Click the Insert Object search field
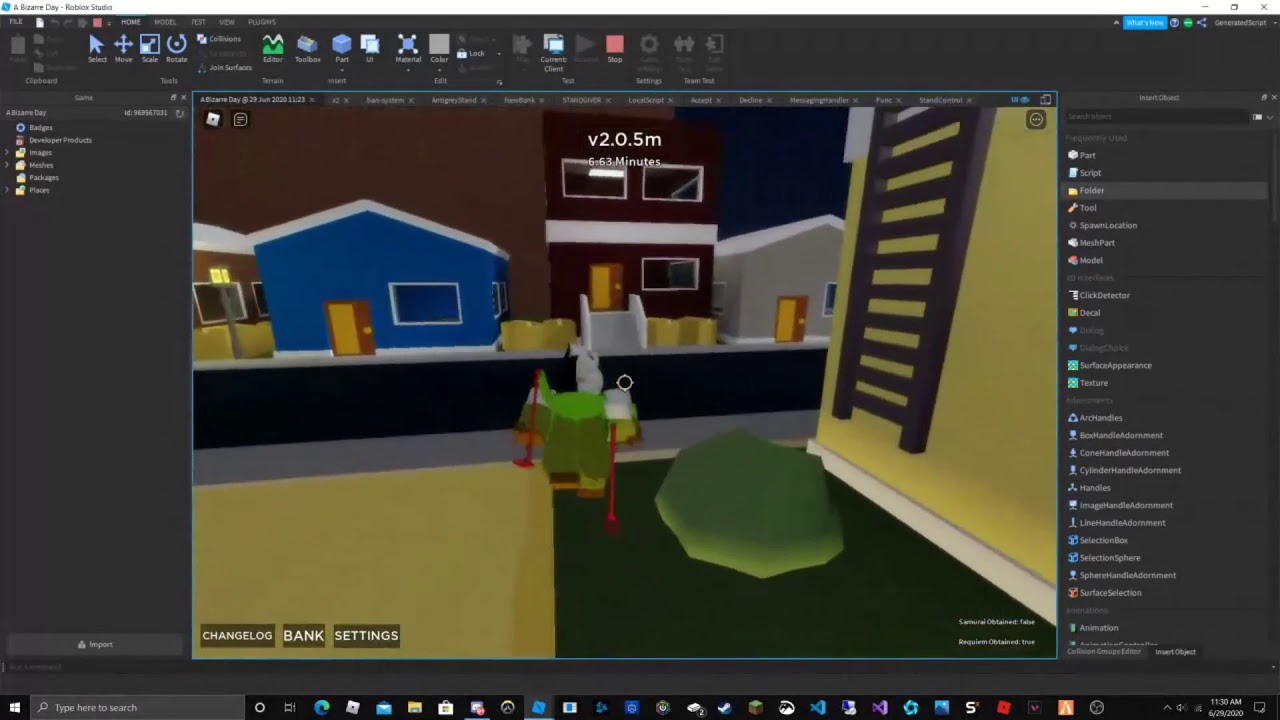The image size is (1280, 720). pos(1157,117)
